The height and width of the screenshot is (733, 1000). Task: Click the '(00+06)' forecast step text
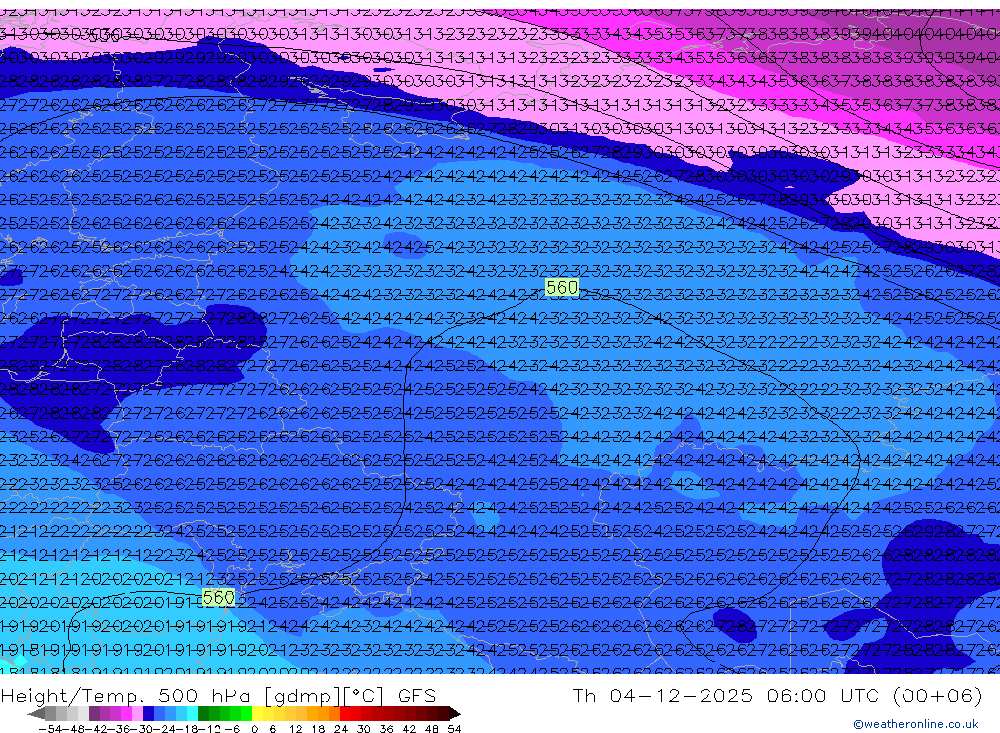click(938, 695)
